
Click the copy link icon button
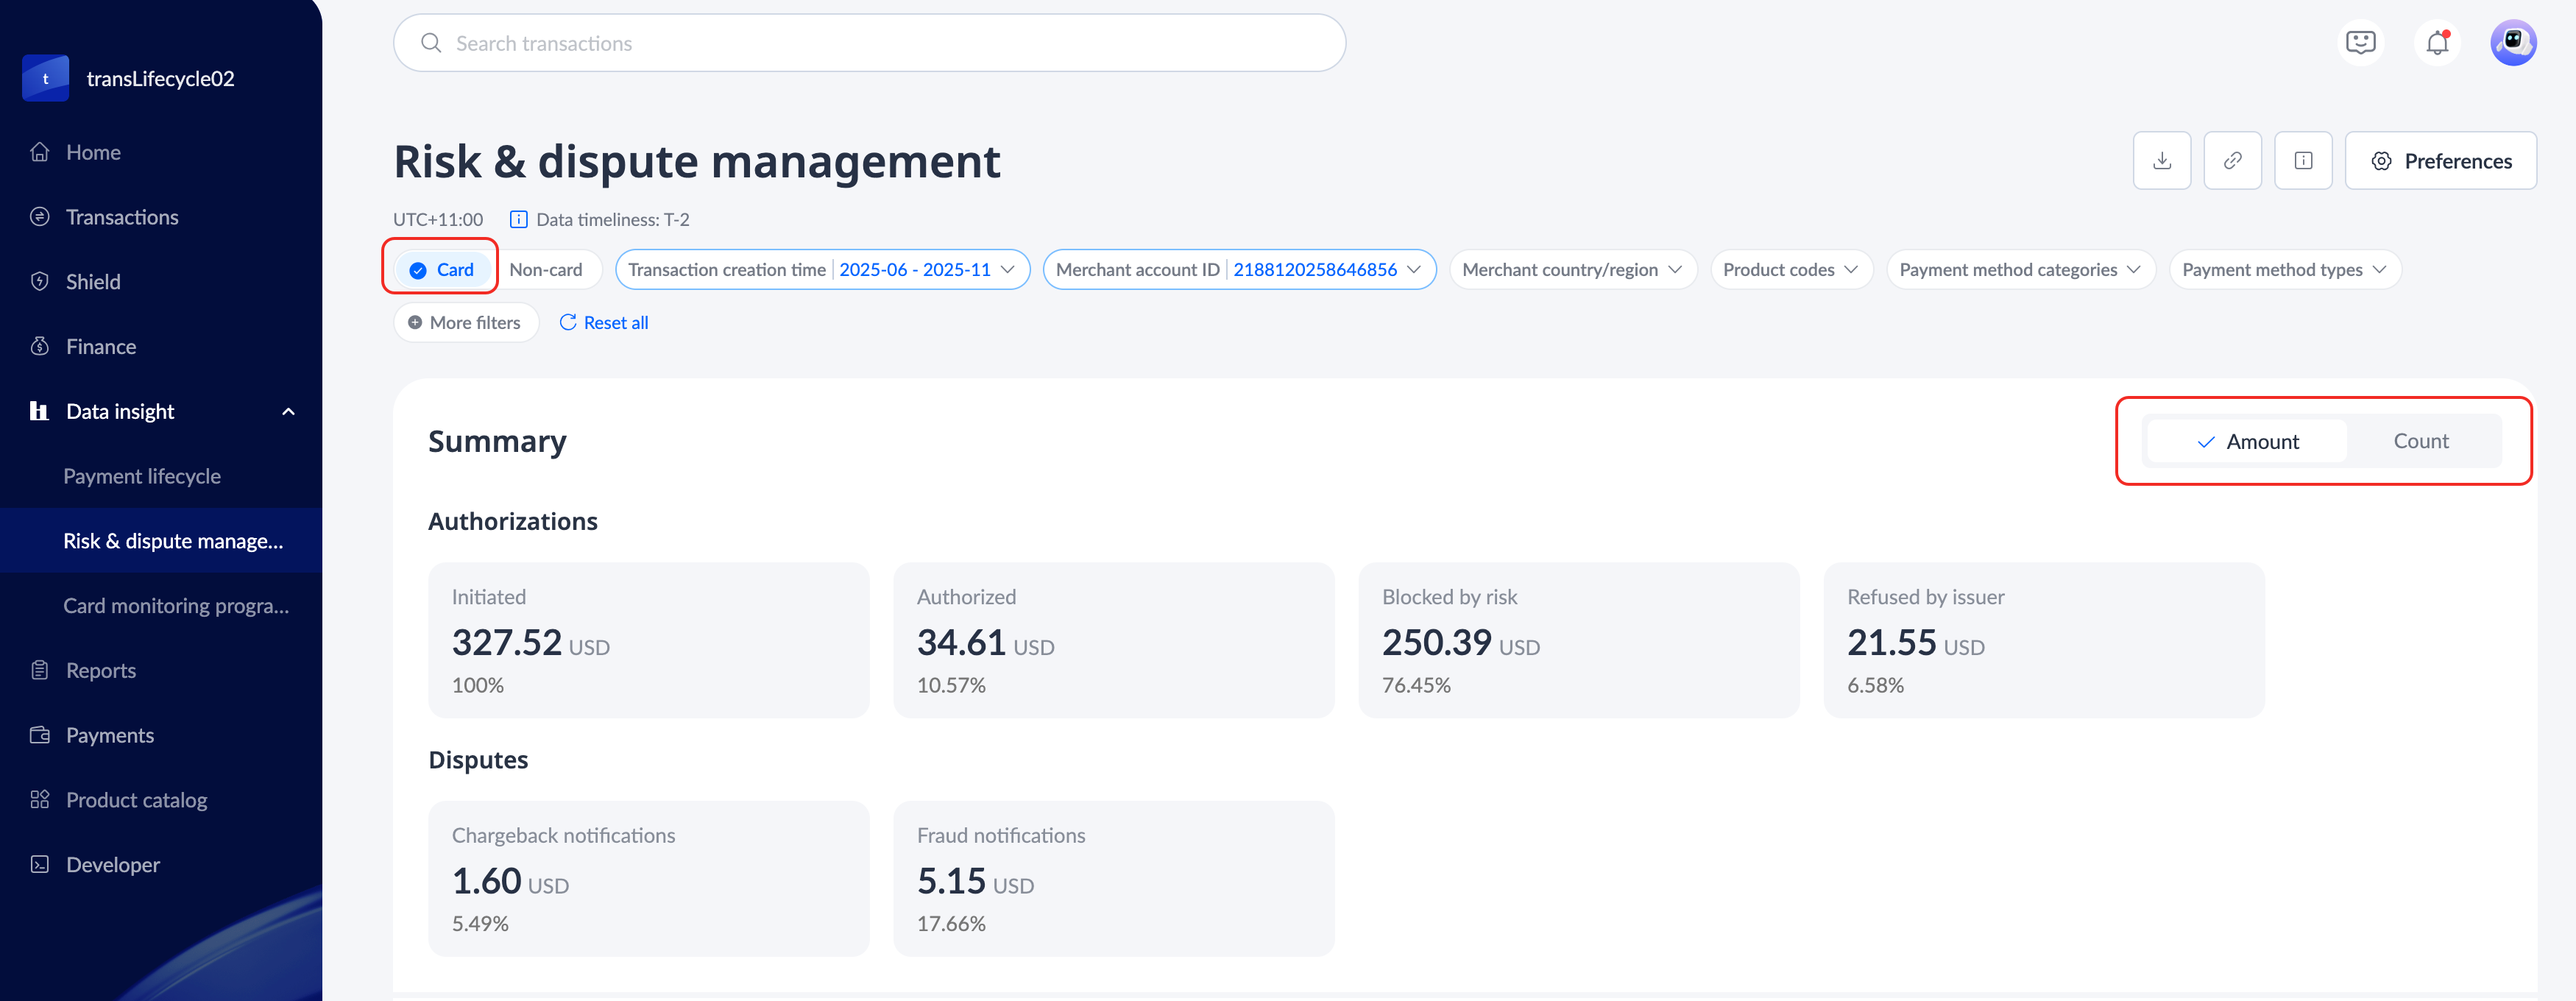[x=2232, y=161]
